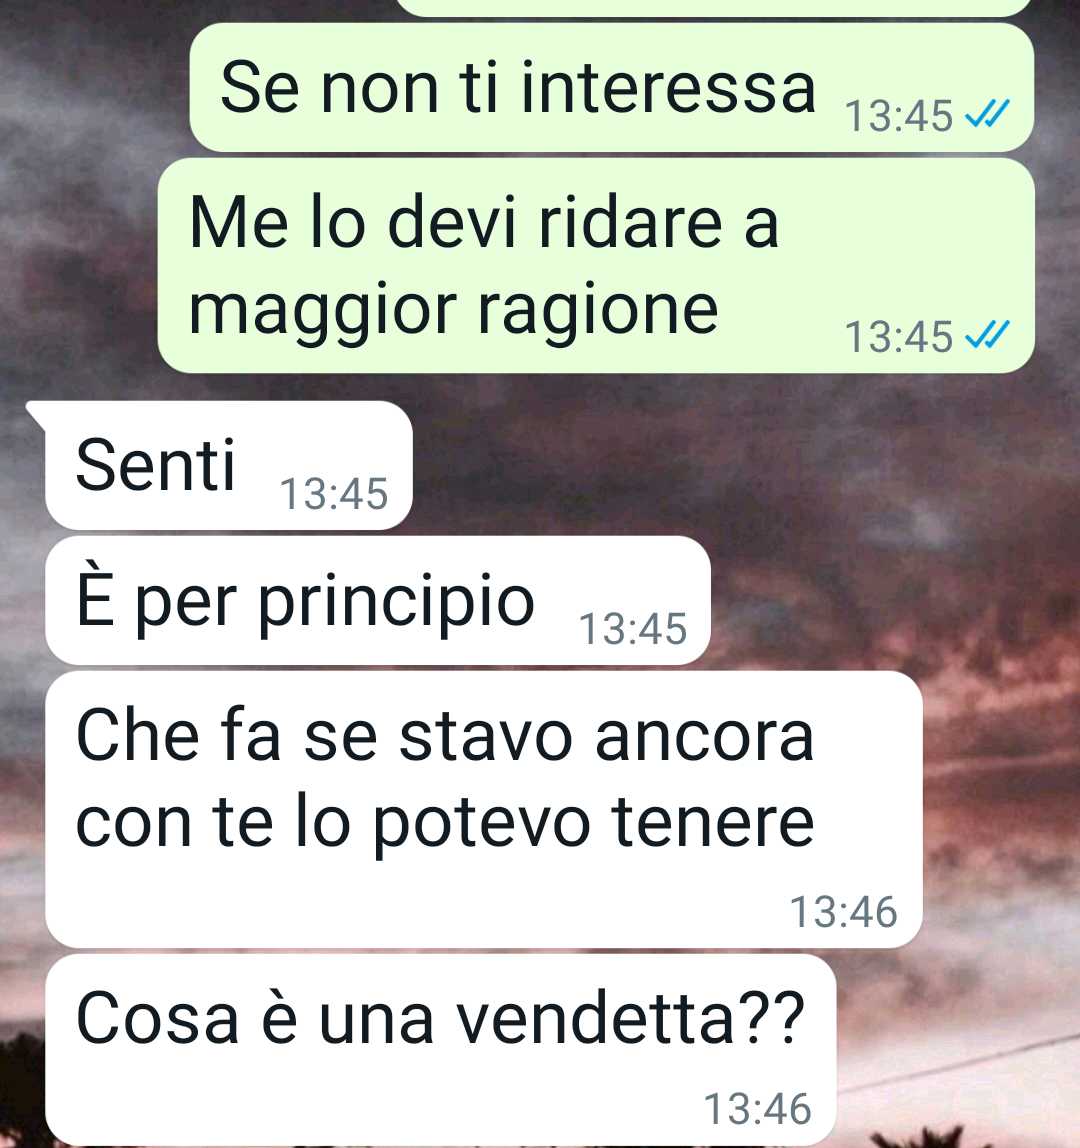Click 13:46 time under "vendetta??" message
Image resolution: width=1080 pixels, height=1148 pixels.
[757, 1108]
